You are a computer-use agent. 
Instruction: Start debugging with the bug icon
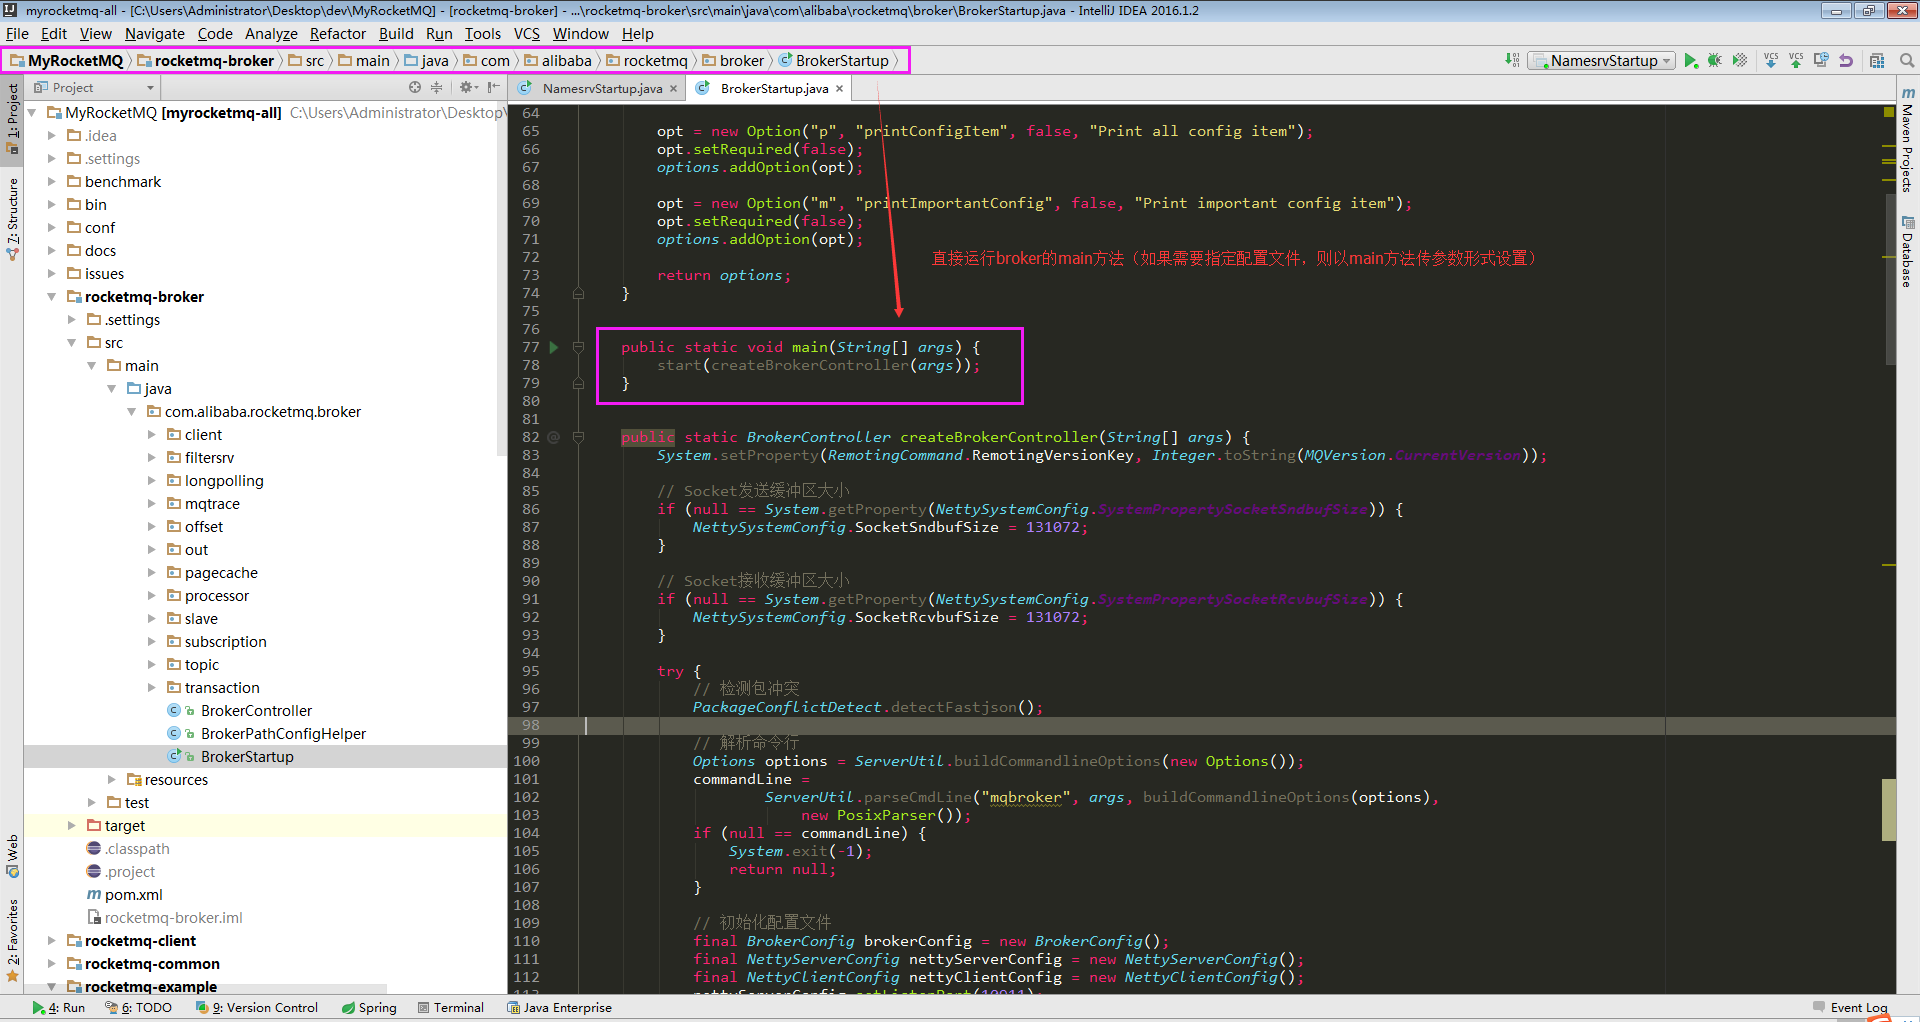[x=1714, y=61]
